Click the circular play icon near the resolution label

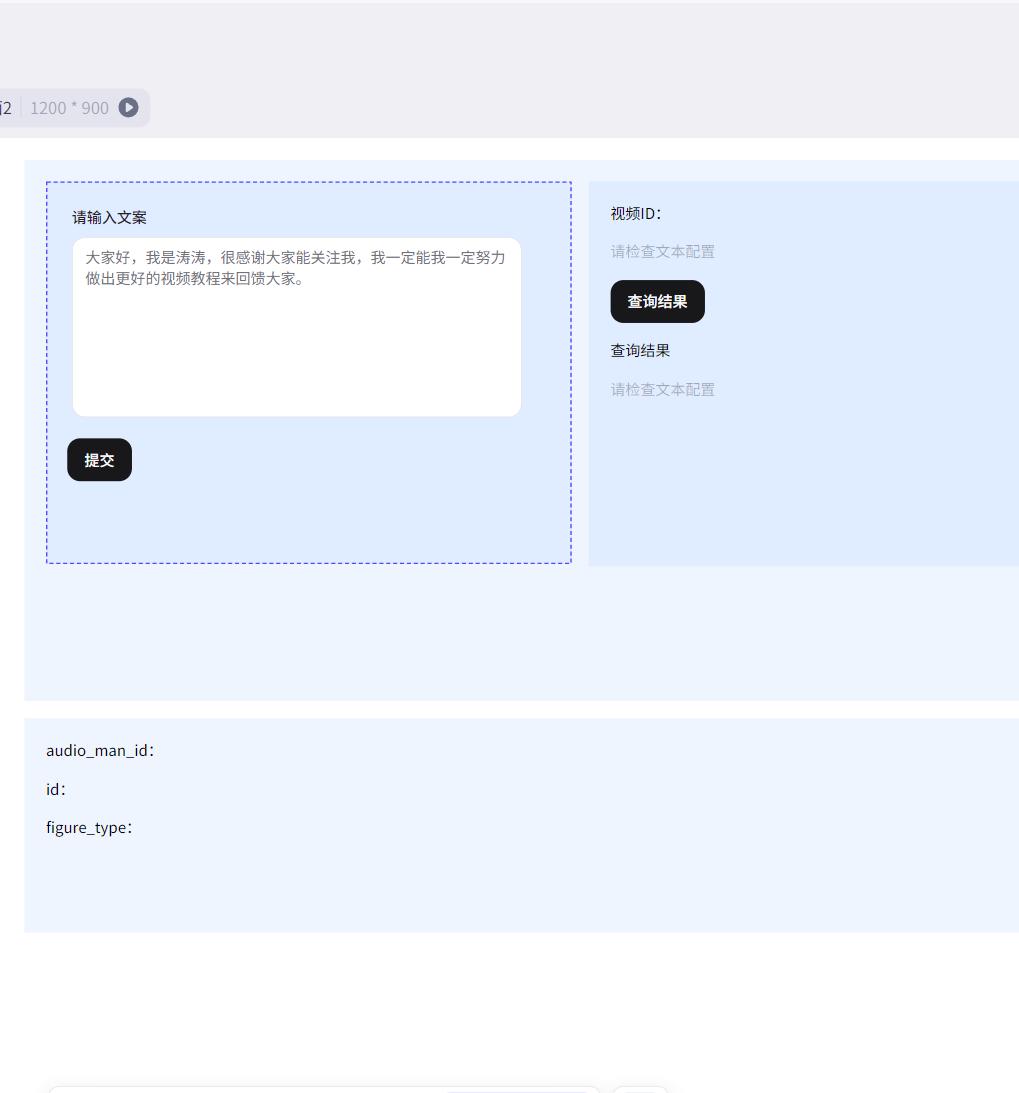(127, 108)
